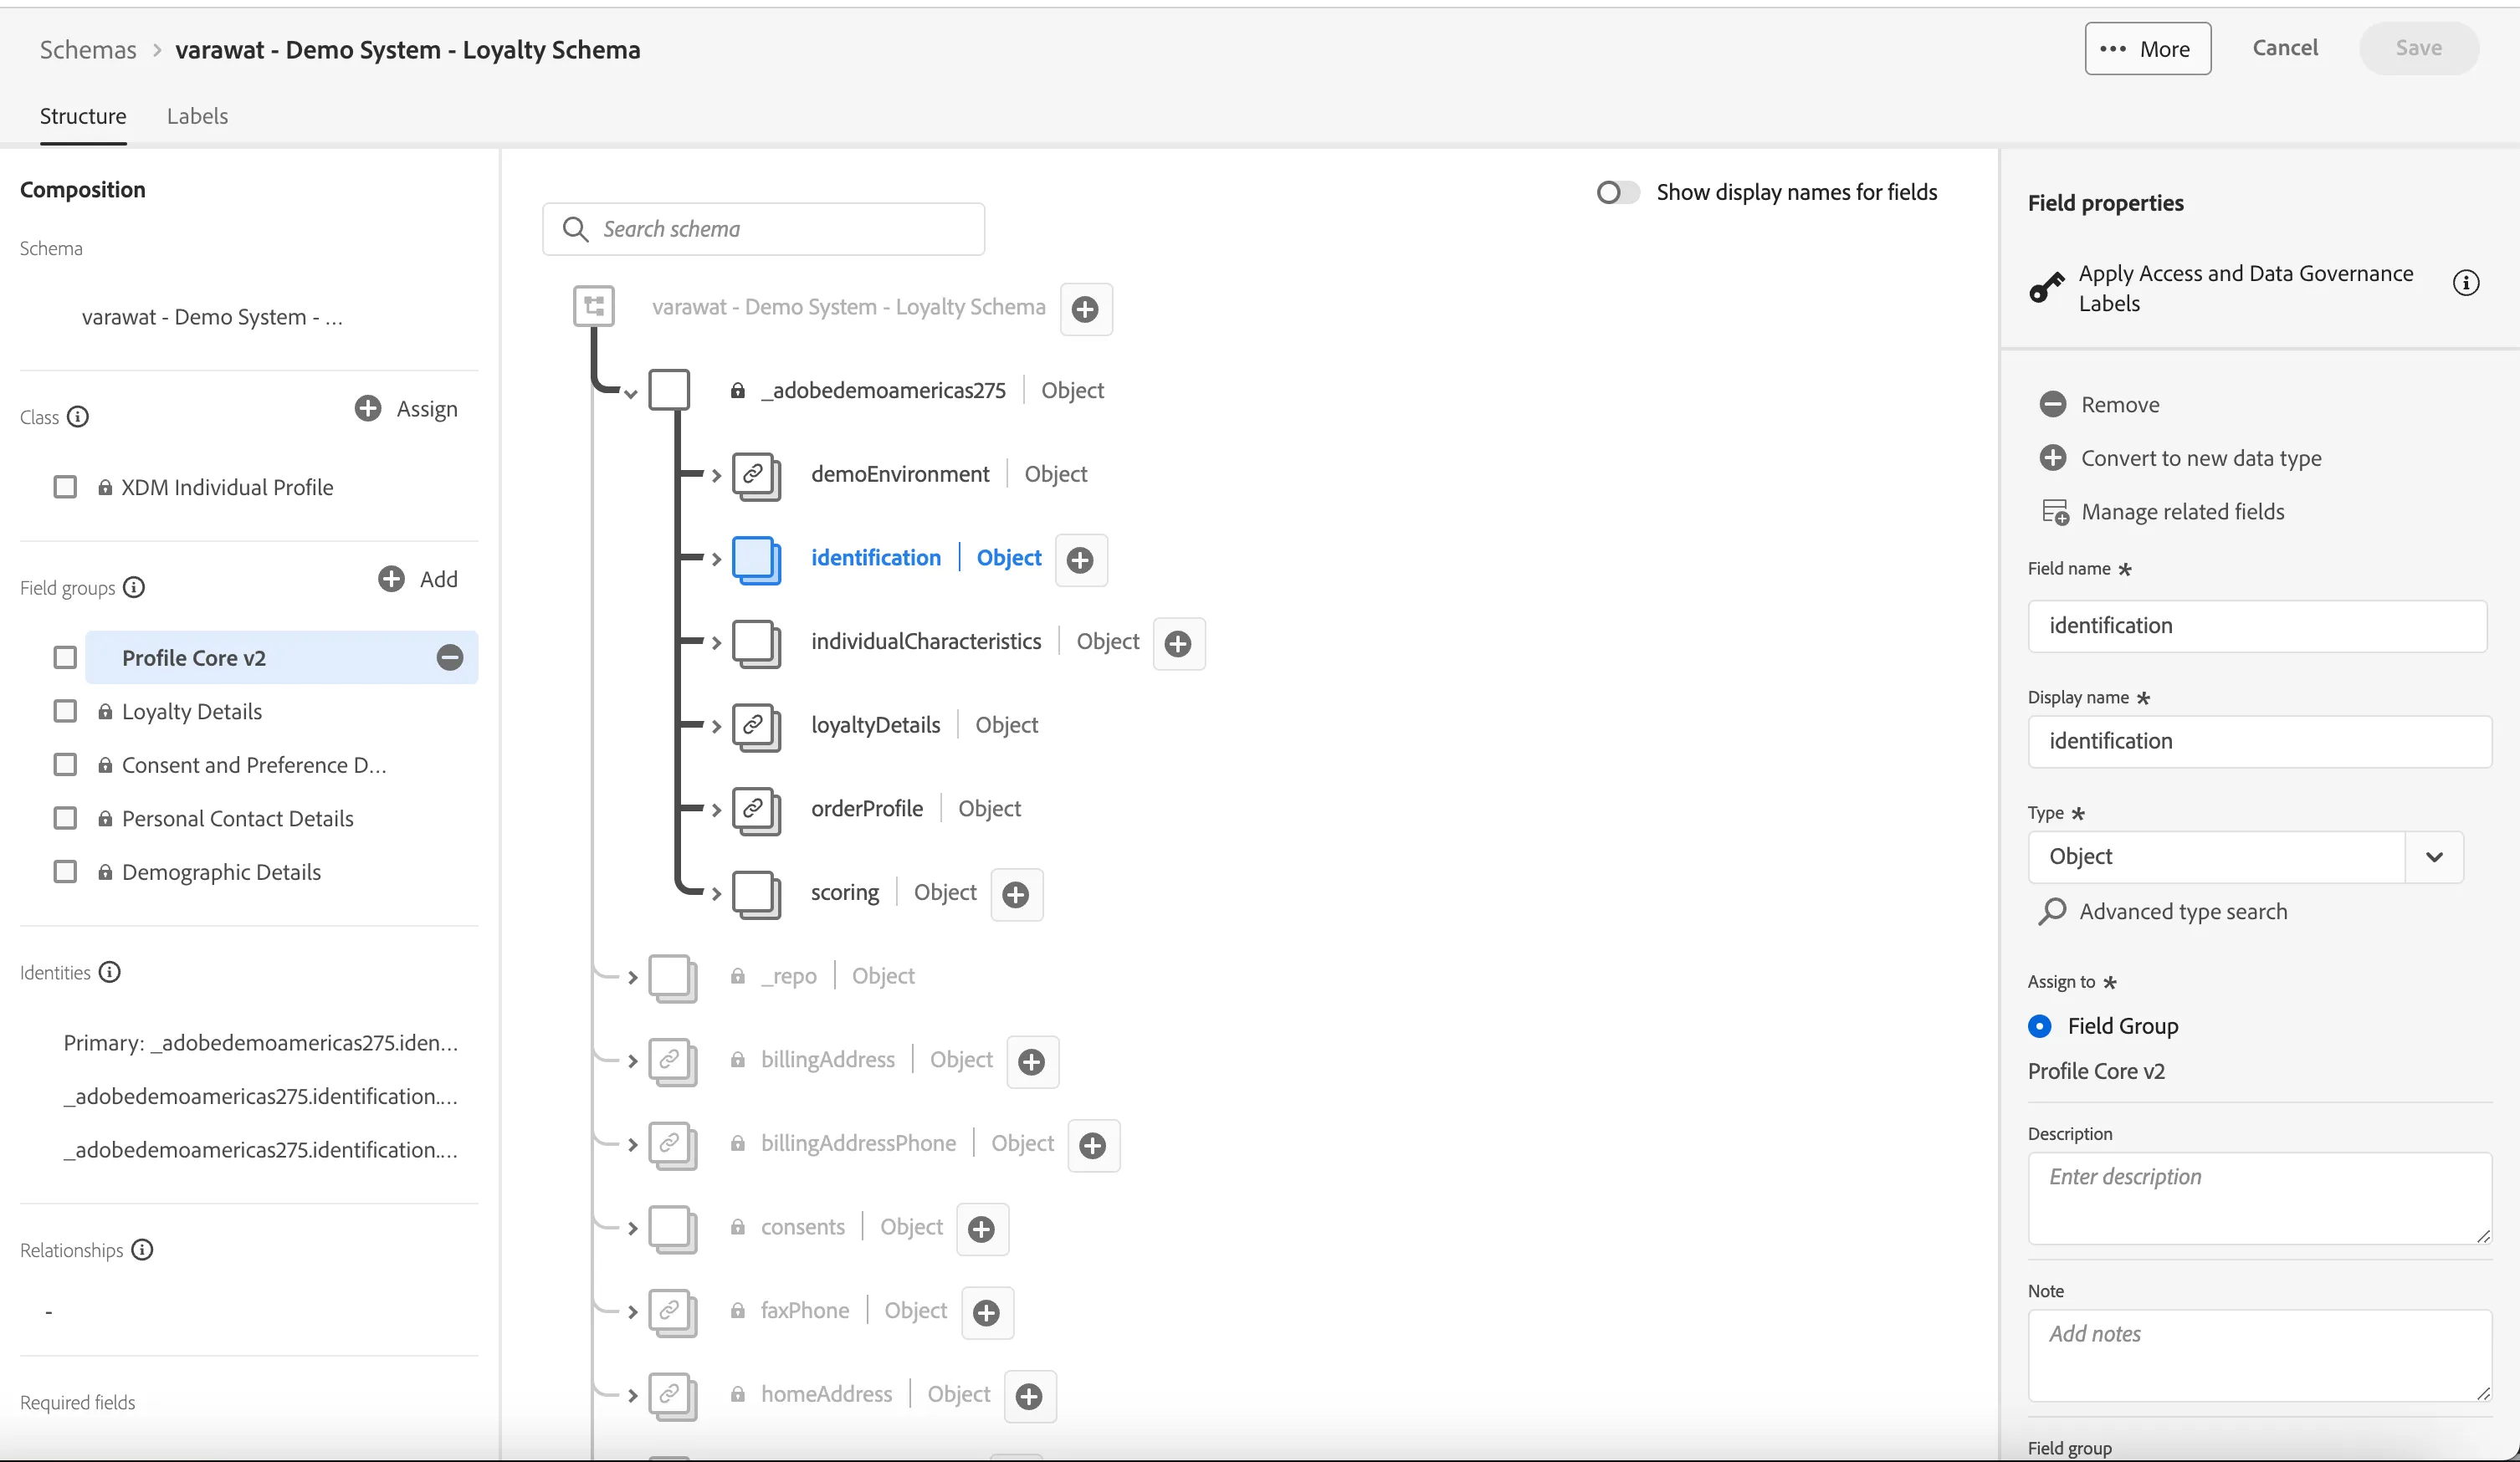
Task: Click Assign for Class
Action: pyautogui.click(x=406, y=409)
